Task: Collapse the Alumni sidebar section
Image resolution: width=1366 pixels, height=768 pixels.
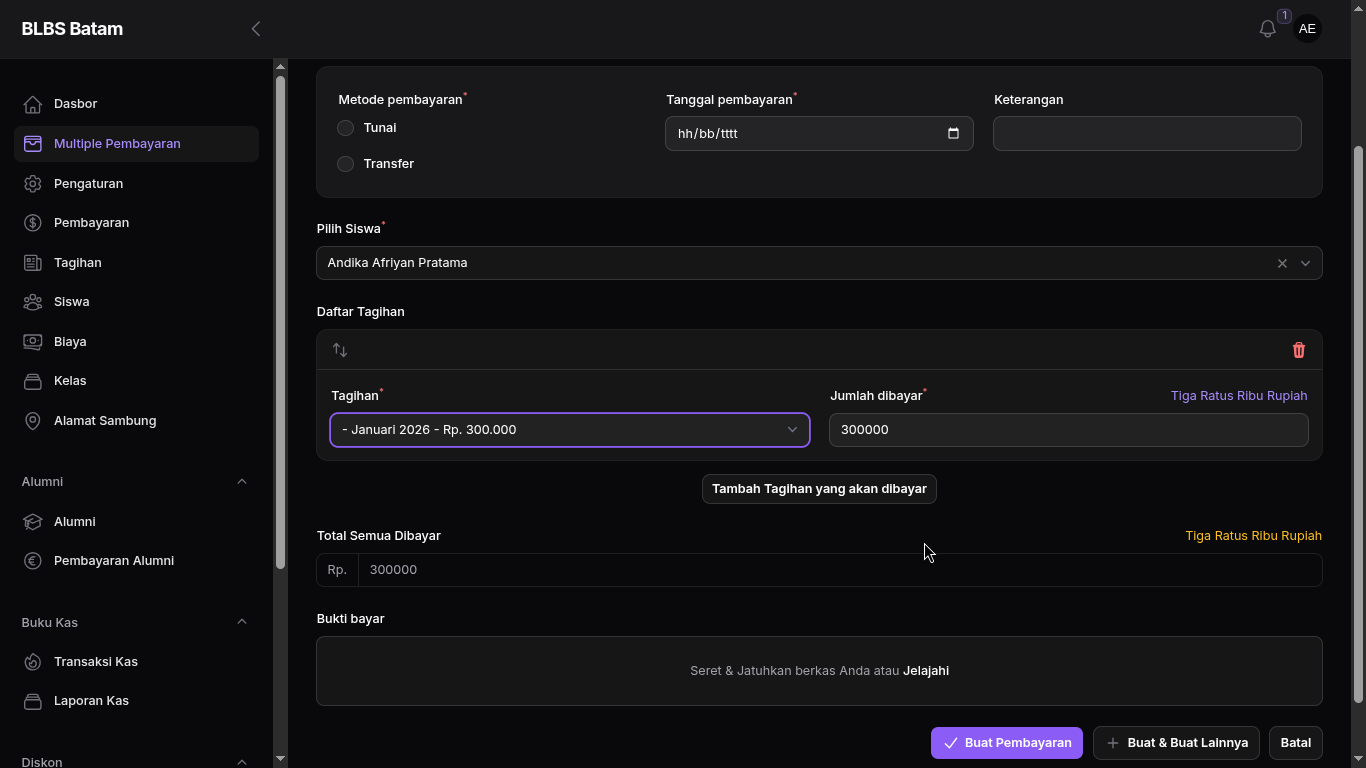Action: [x=241, y=482]
